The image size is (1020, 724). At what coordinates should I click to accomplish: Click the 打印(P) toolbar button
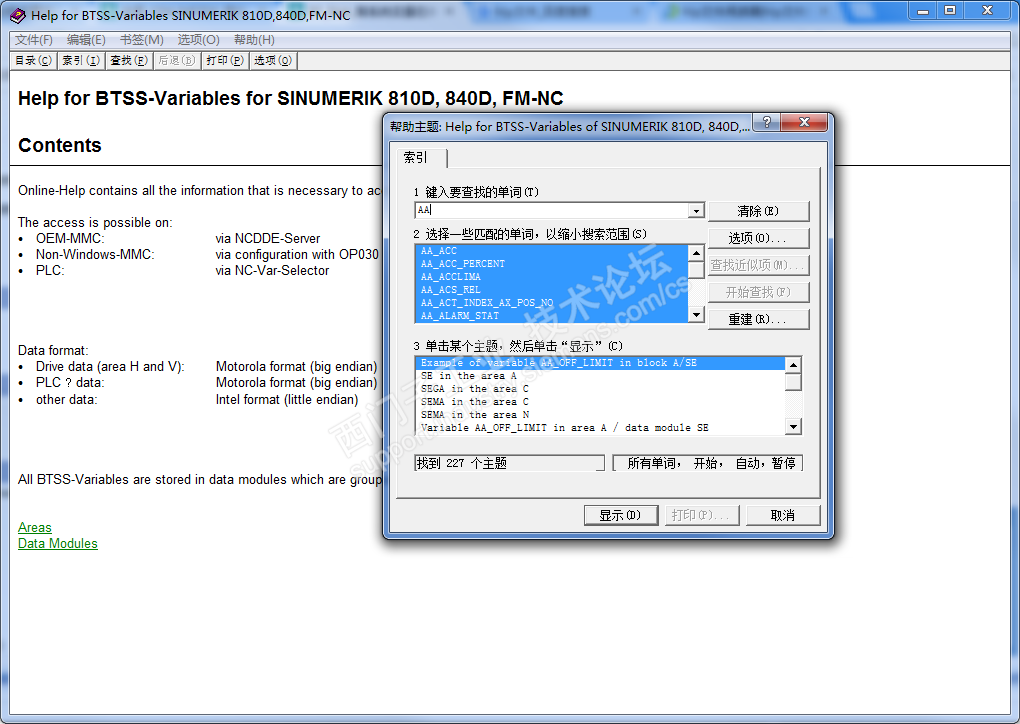pyautogui.click(x=224, y=60)
